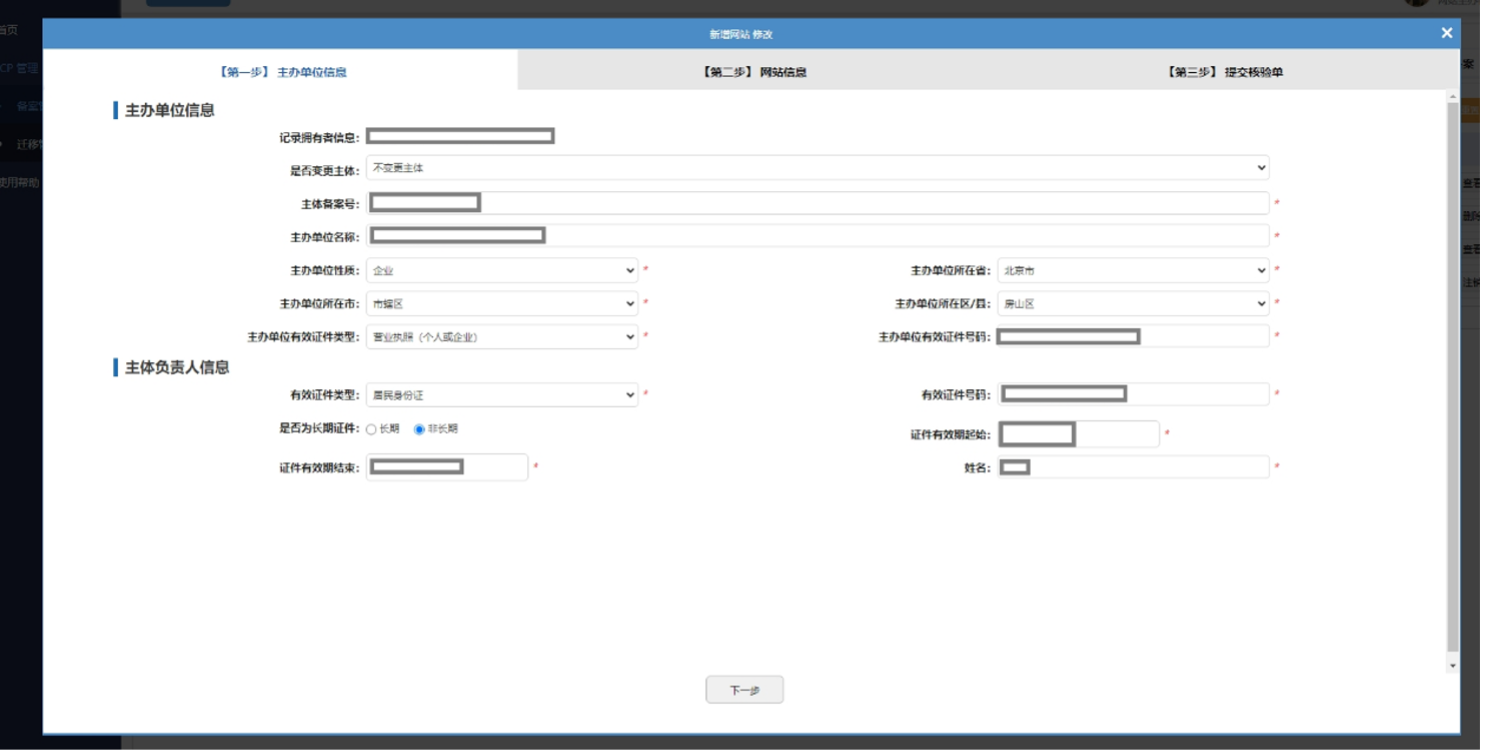Open the 有效证件类型 dropdown

click(502, 395)
